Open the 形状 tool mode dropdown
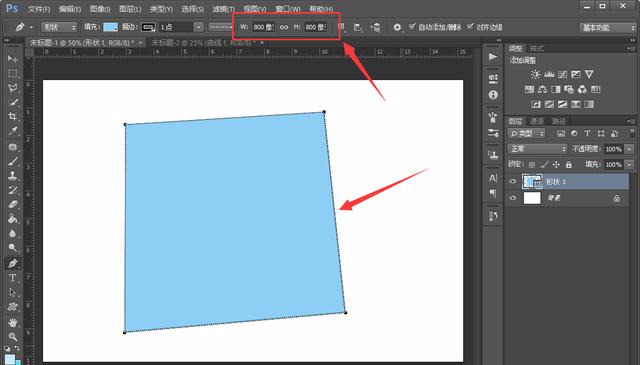The height and width of the screenshot is (365, 640). tap(59, 27)
